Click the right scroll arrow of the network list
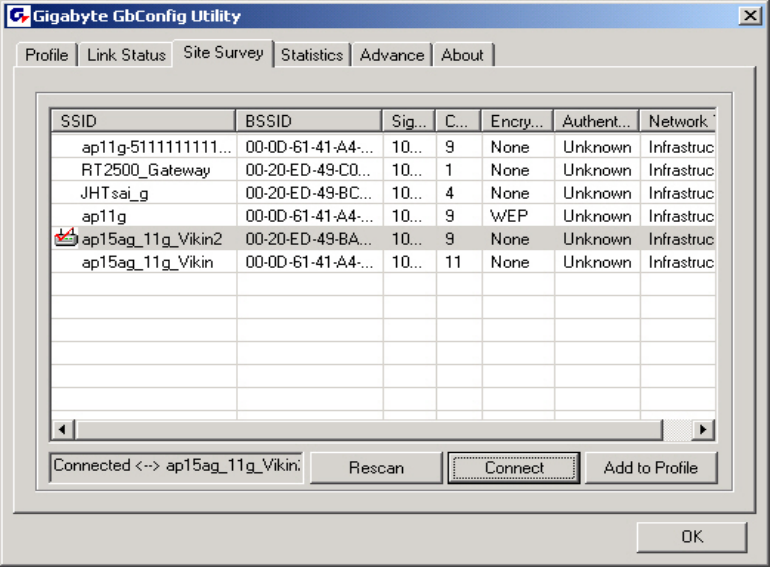Screen dimensions: 770x567 (x=703, y=430)
